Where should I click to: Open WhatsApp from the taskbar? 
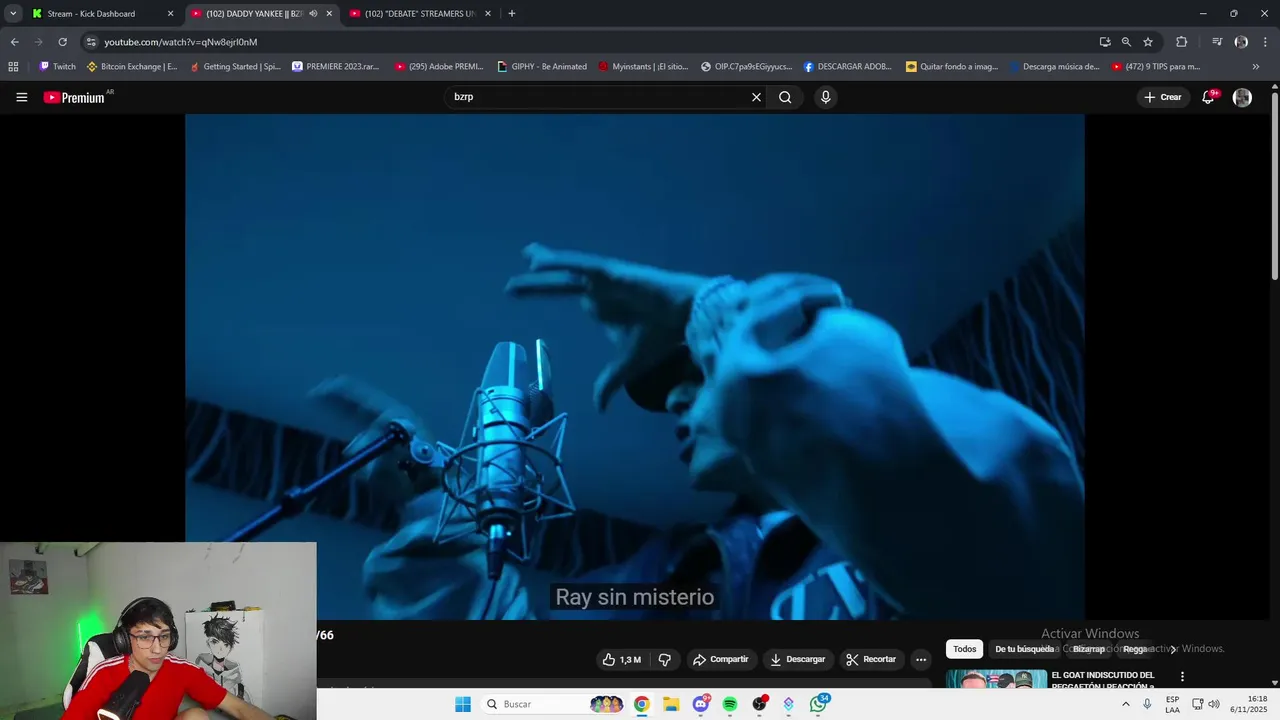pos(818,704)
